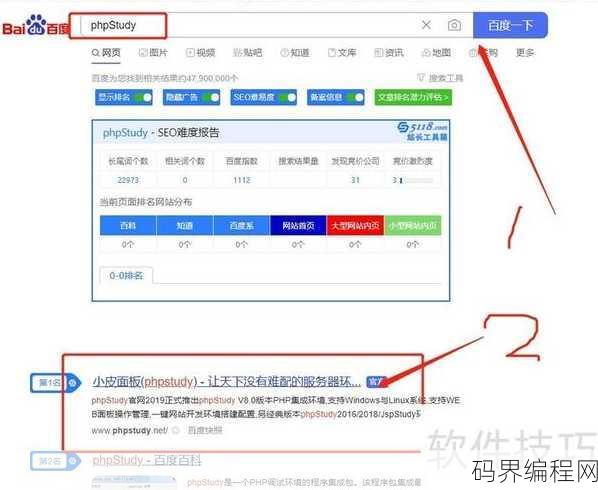The width and height of the screenshot is (598, 490).
Task: Click the red 大型网站内页 cell
Action: (355, 226)
